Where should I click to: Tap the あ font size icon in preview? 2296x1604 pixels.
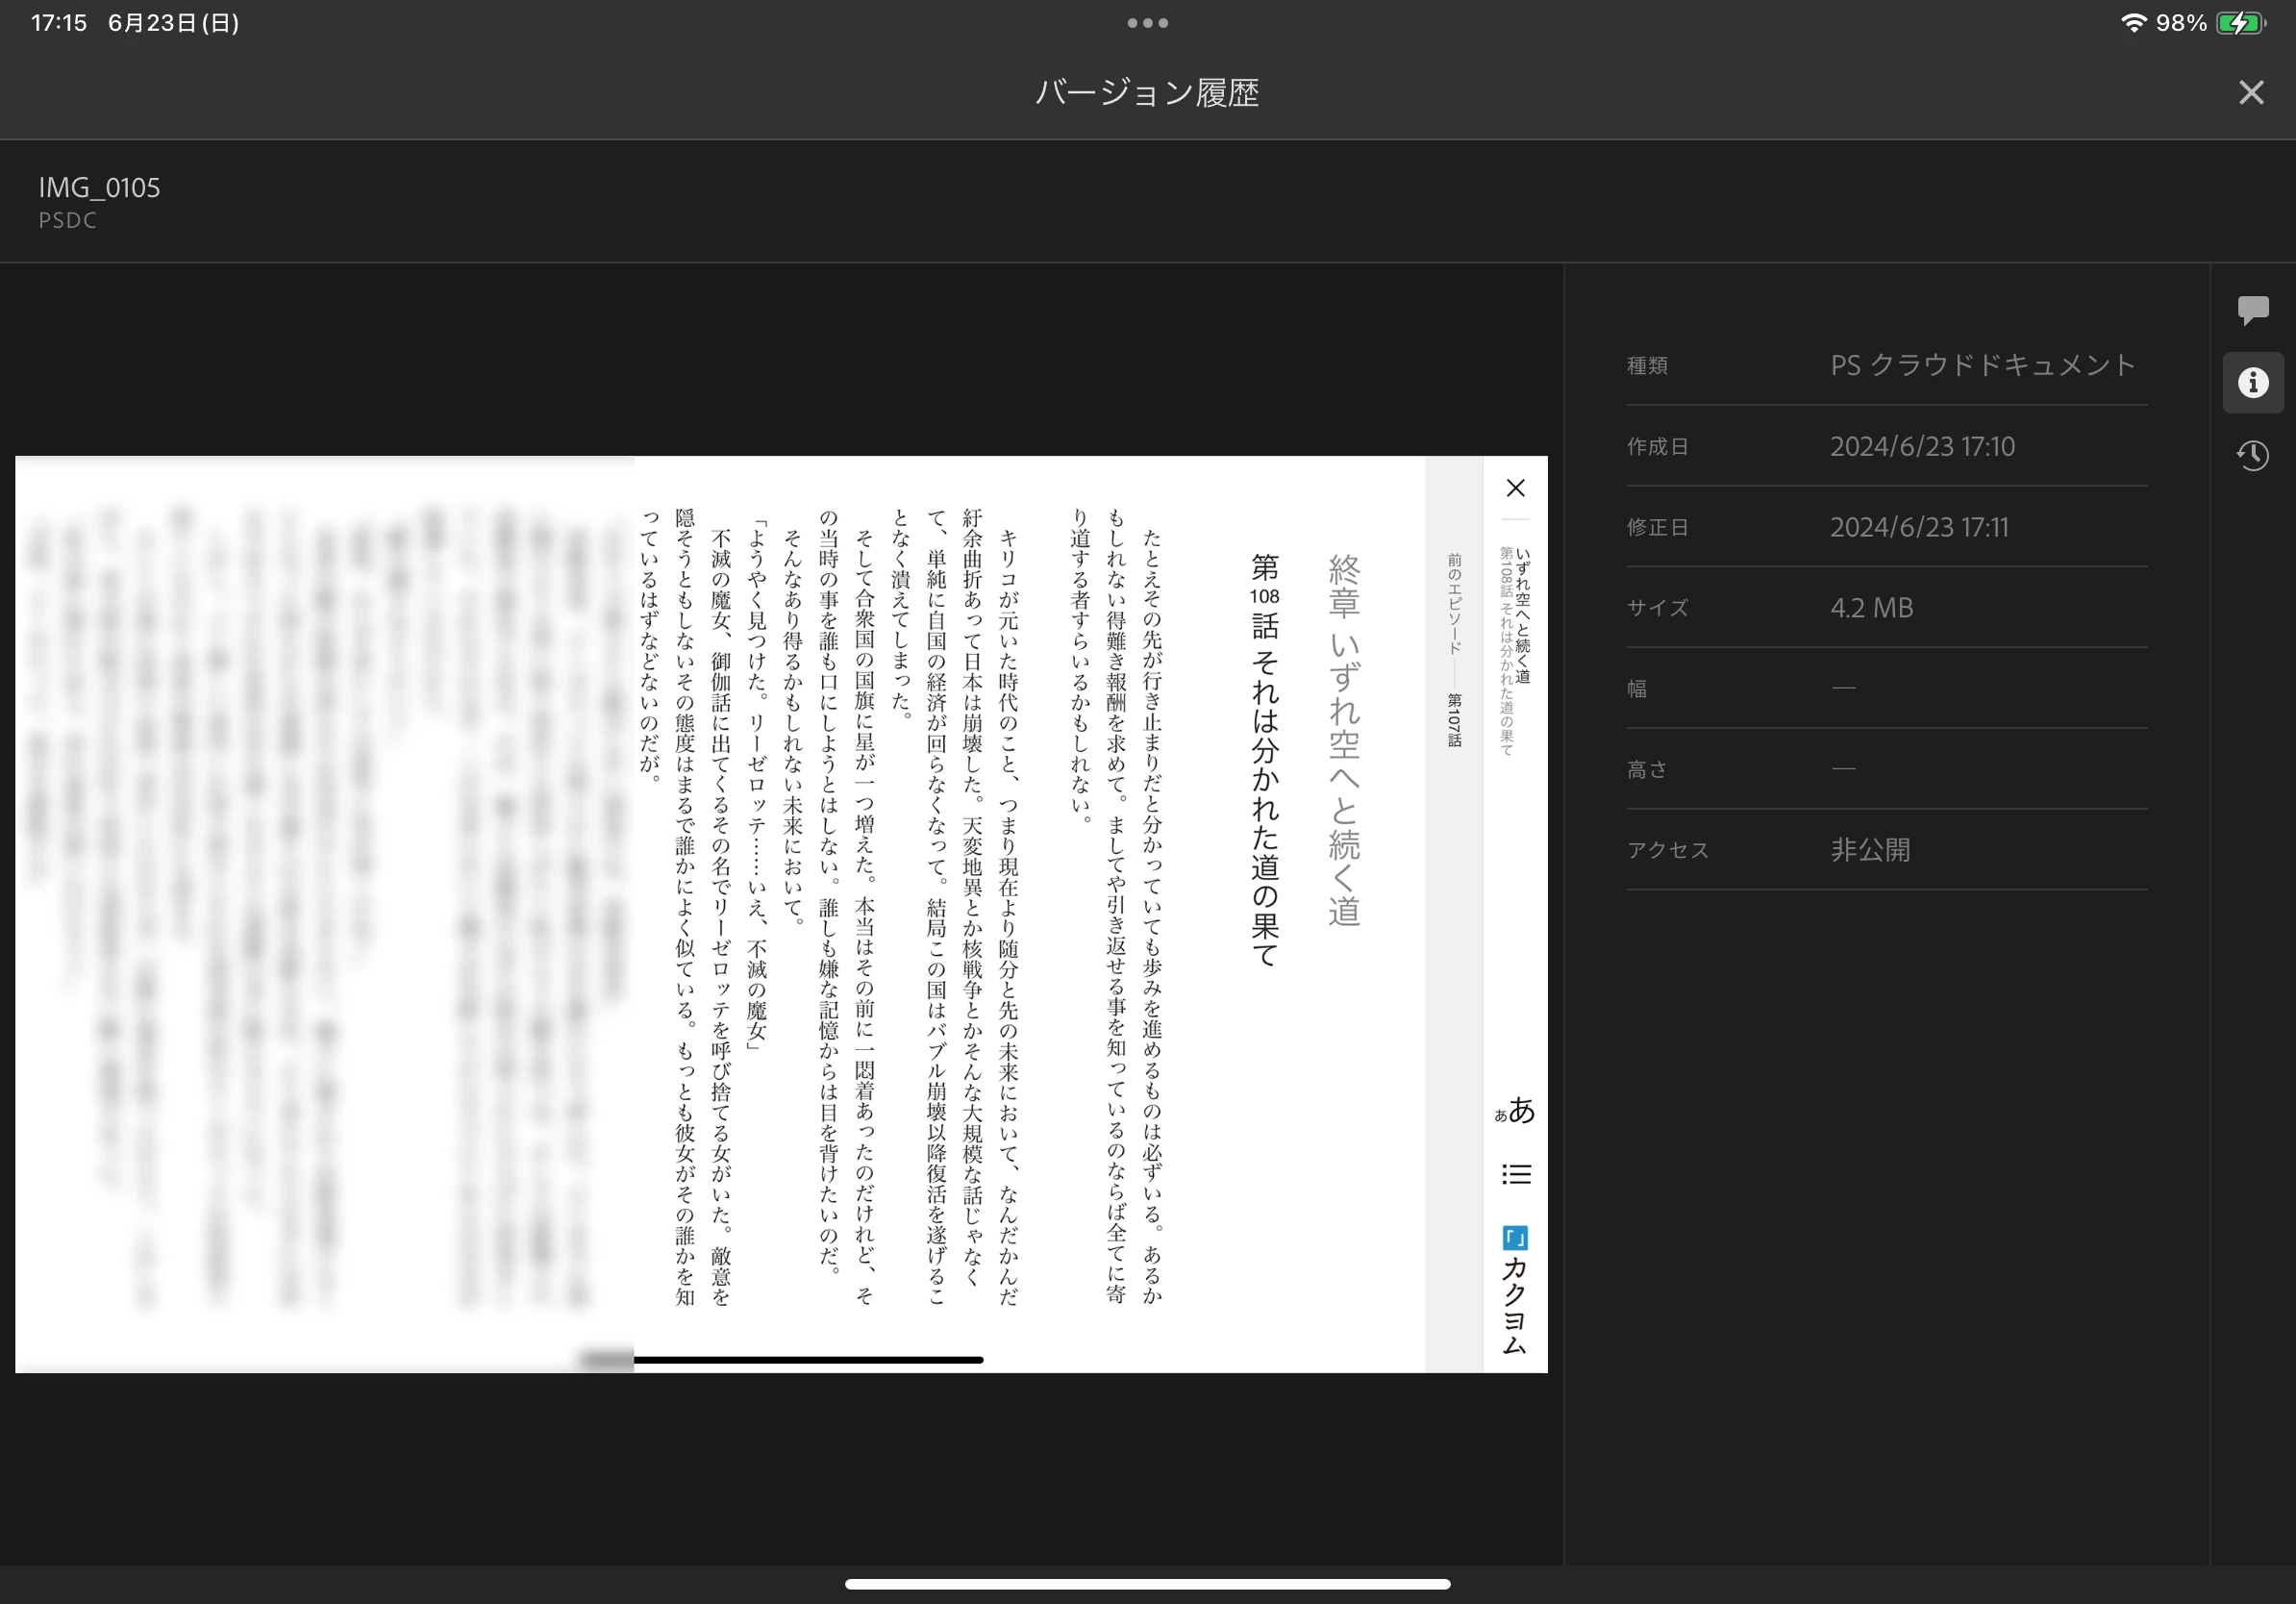(1515, 1110)
